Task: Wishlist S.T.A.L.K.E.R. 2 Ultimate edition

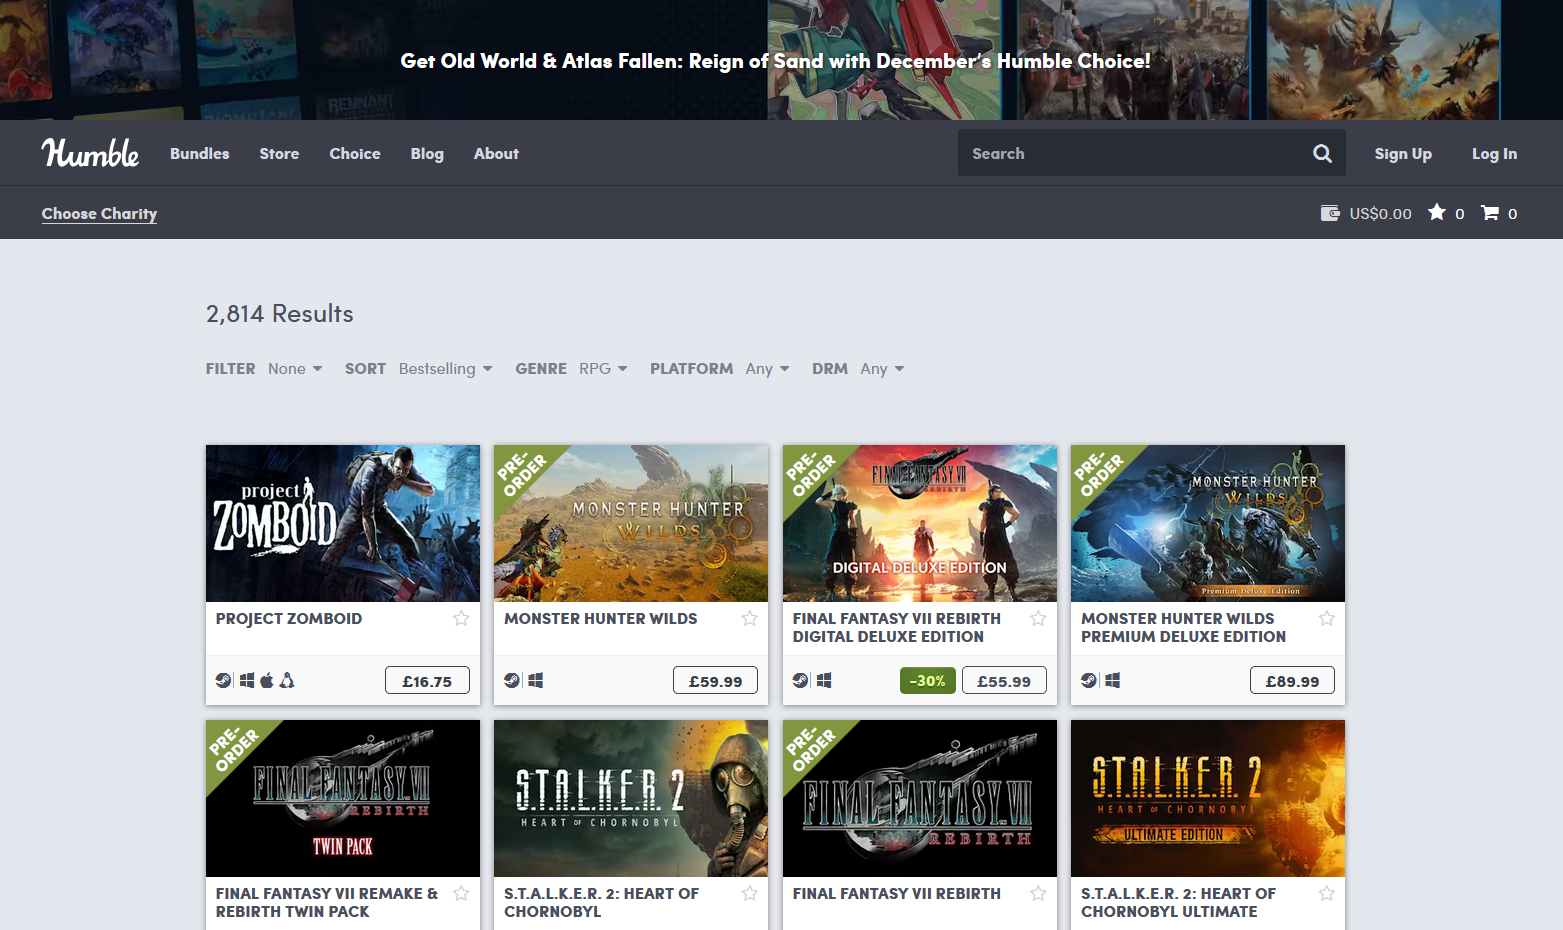Action: (1326, 893)
